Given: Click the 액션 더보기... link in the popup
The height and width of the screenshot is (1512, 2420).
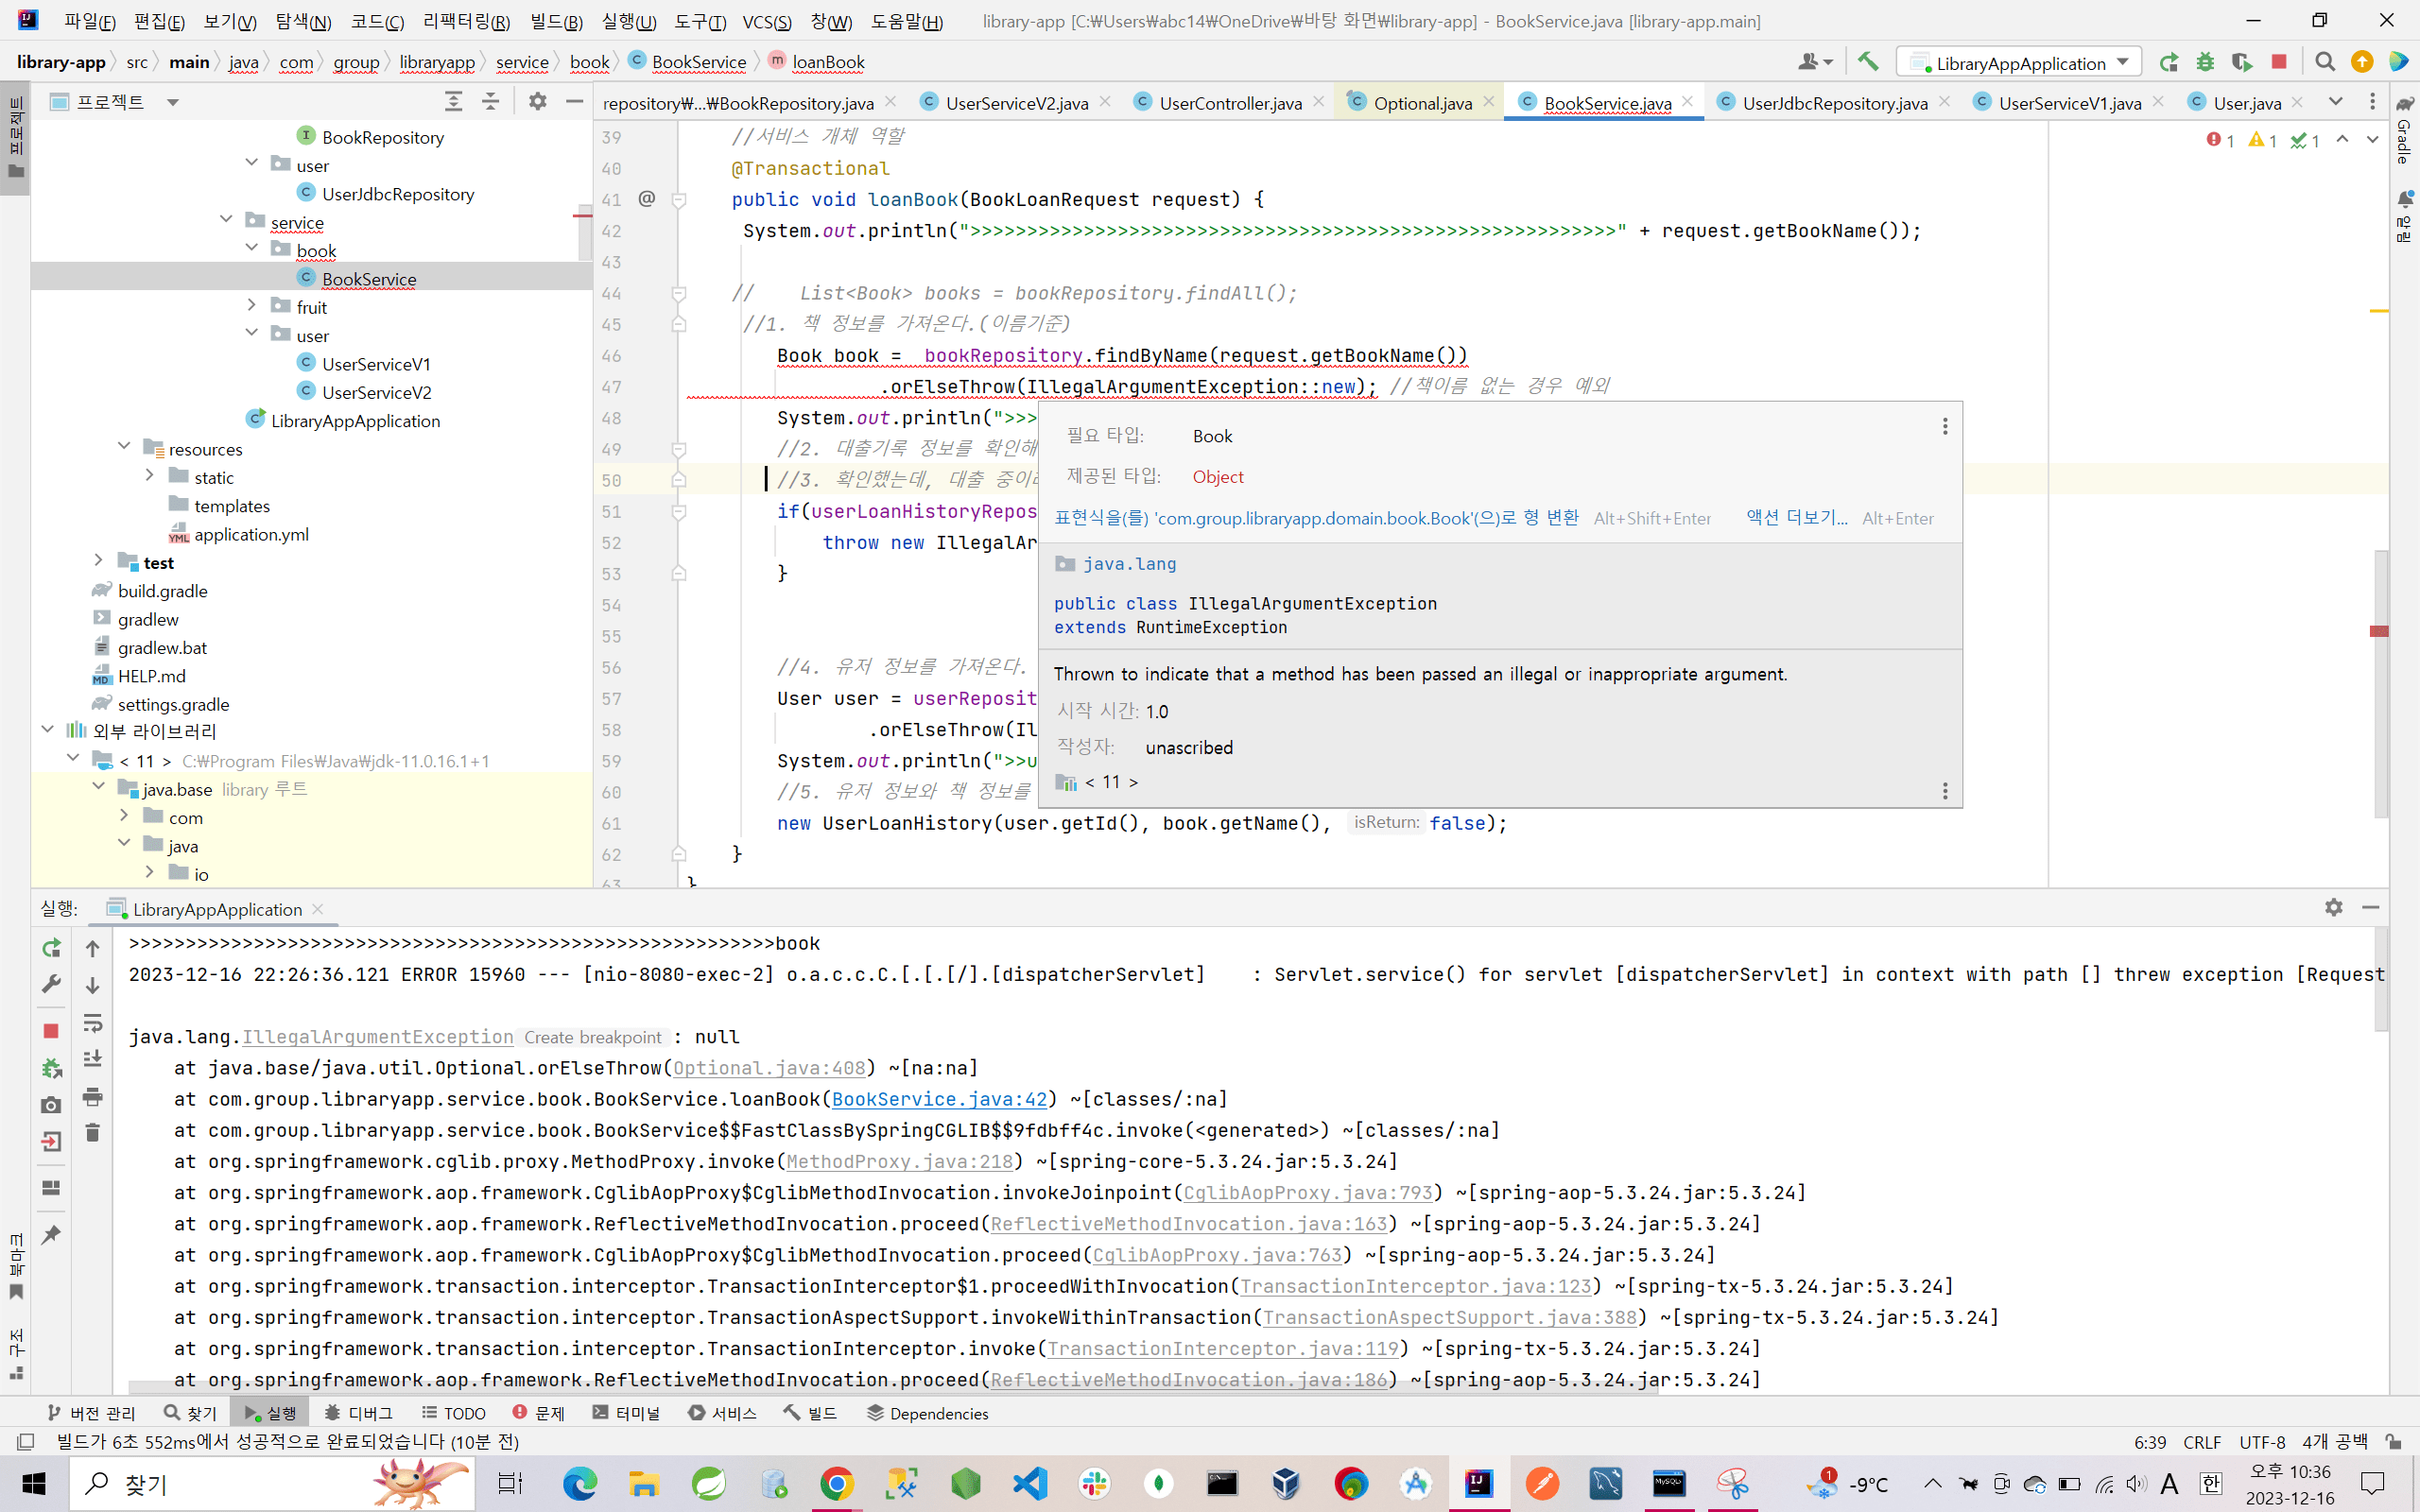Looking at the screenshot, I should [1796, 518].
